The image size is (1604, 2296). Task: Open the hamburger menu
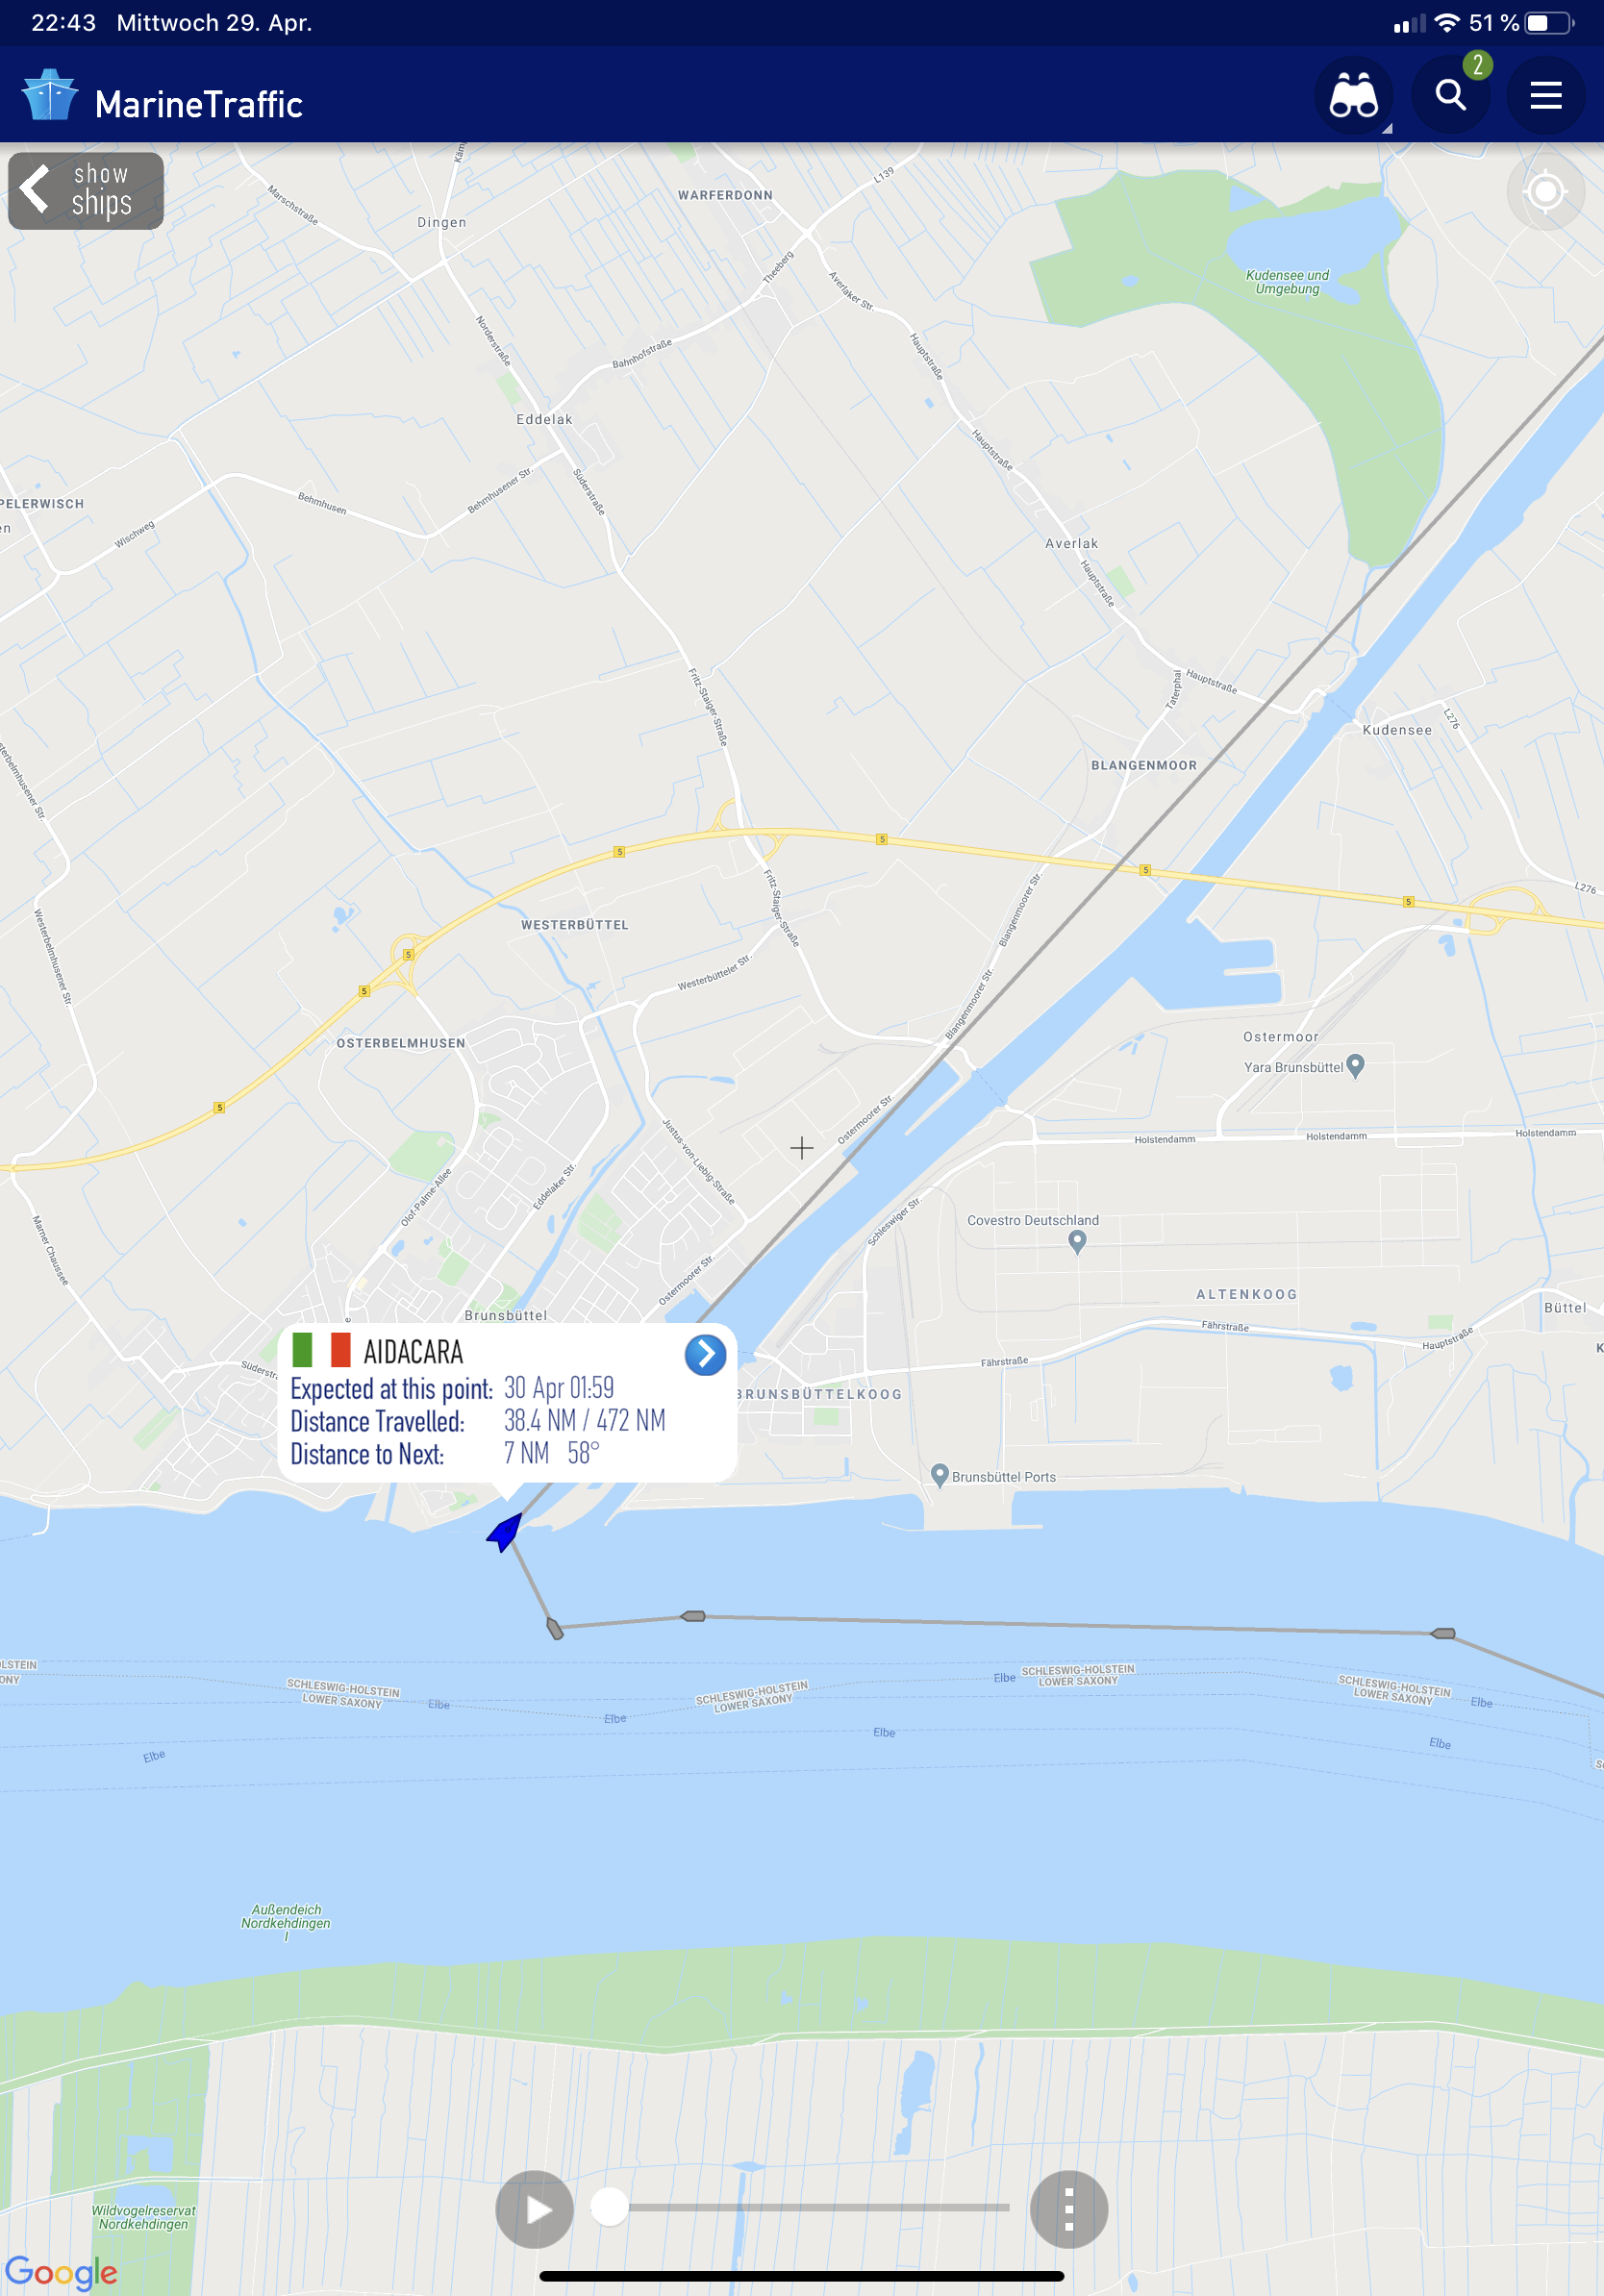pos(1546,96)
